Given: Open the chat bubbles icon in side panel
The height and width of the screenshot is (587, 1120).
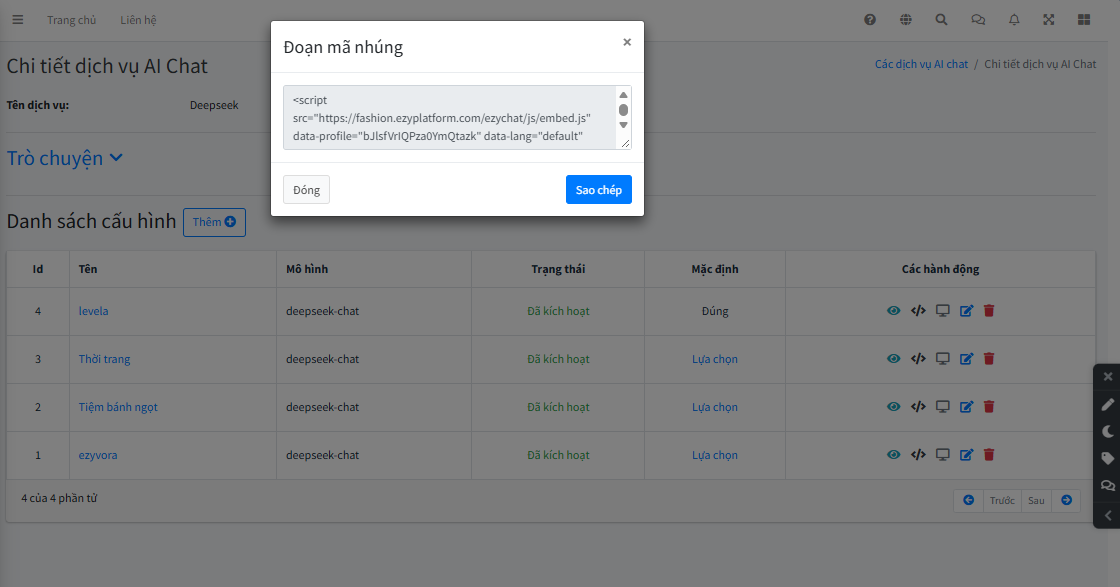Looking at the screenshot, I should pos(1108,486).
